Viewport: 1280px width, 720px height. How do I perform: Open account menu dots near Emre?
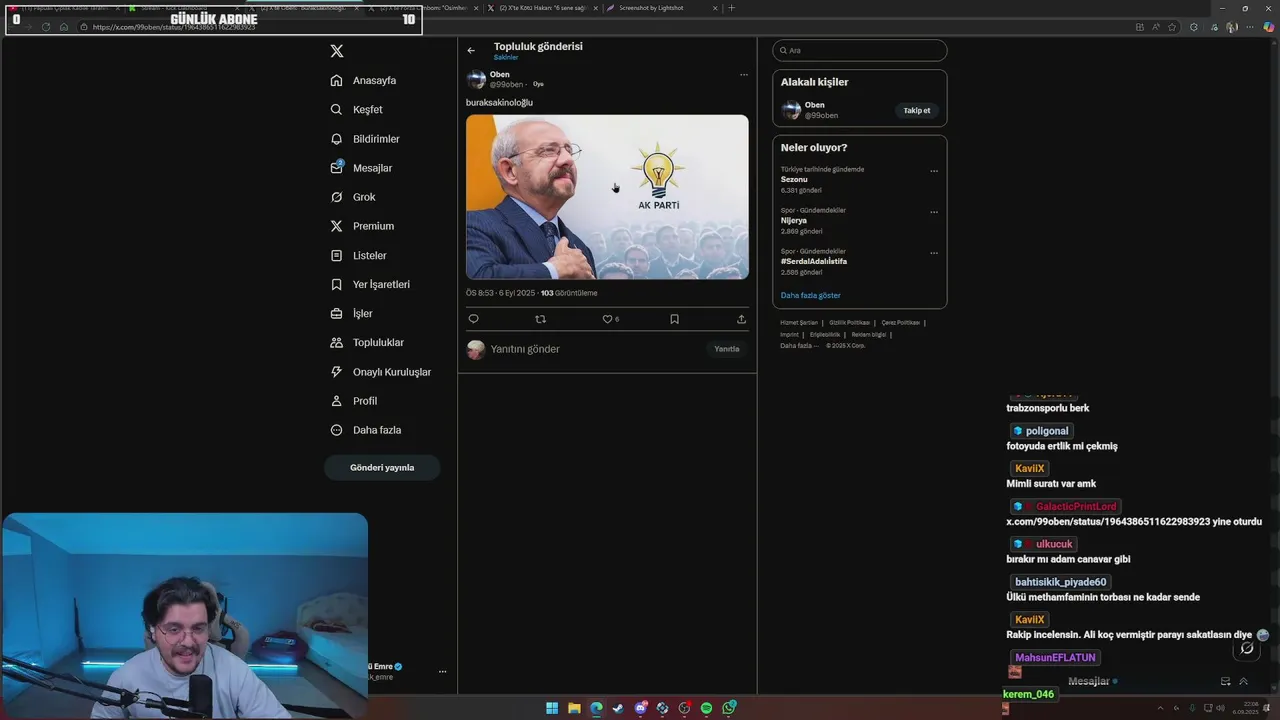tap(442, 672)
